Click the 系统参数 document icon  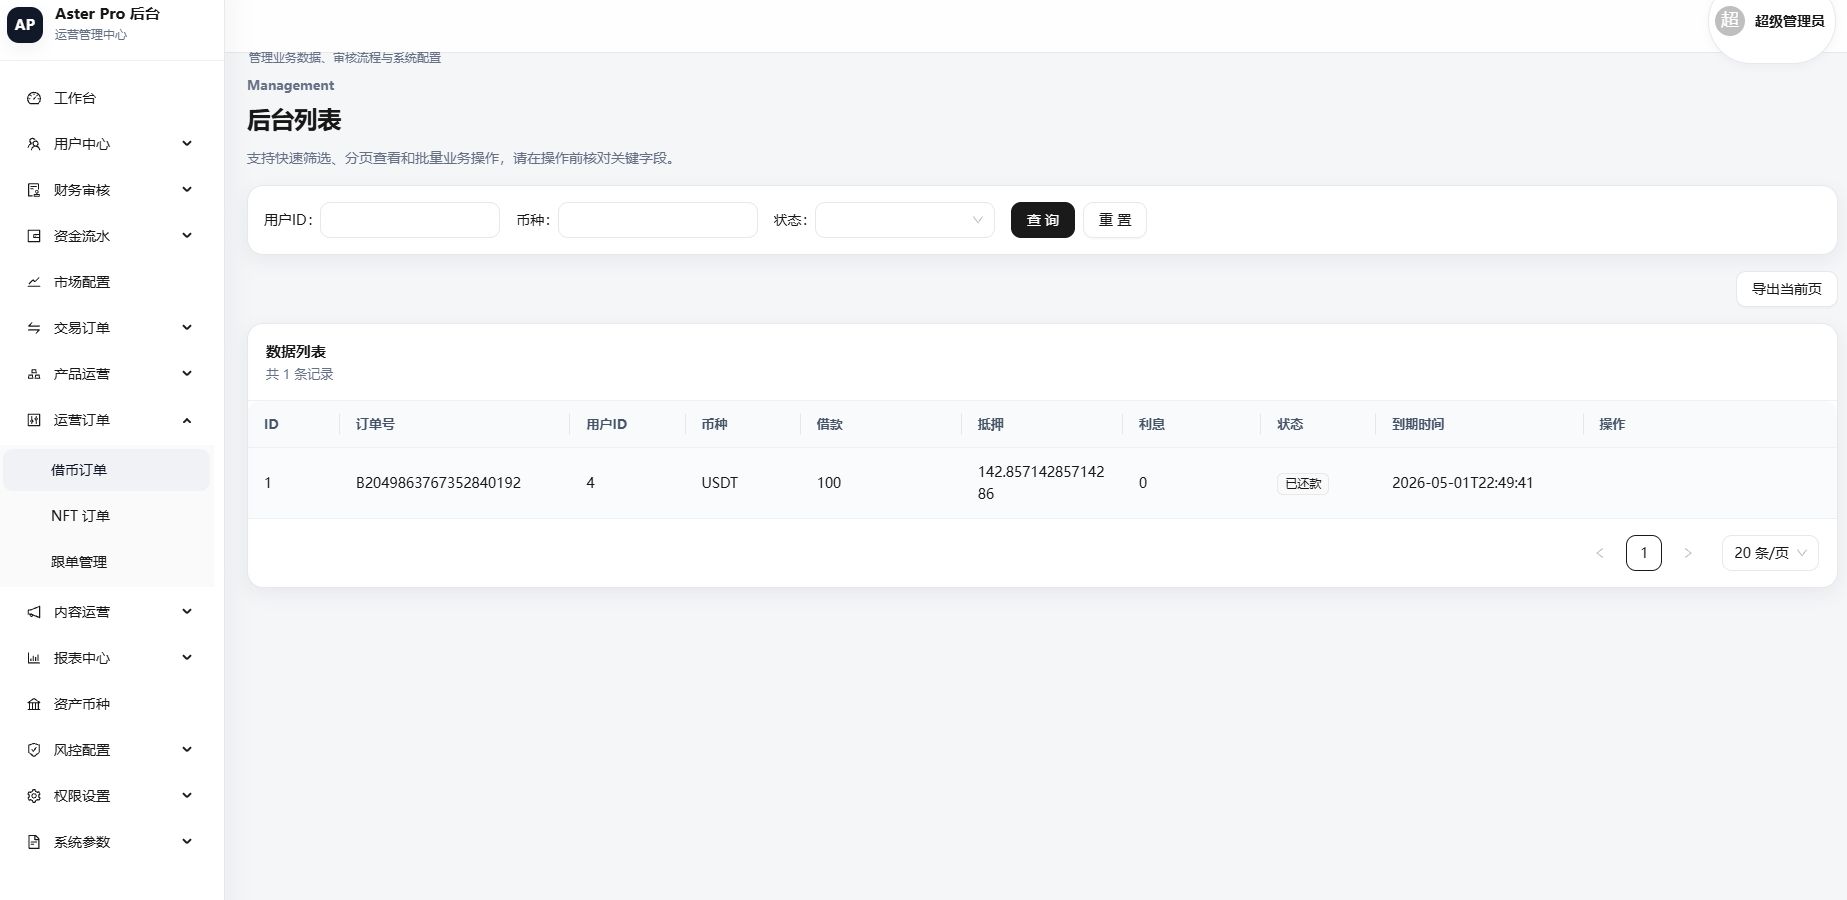point(34,842)
